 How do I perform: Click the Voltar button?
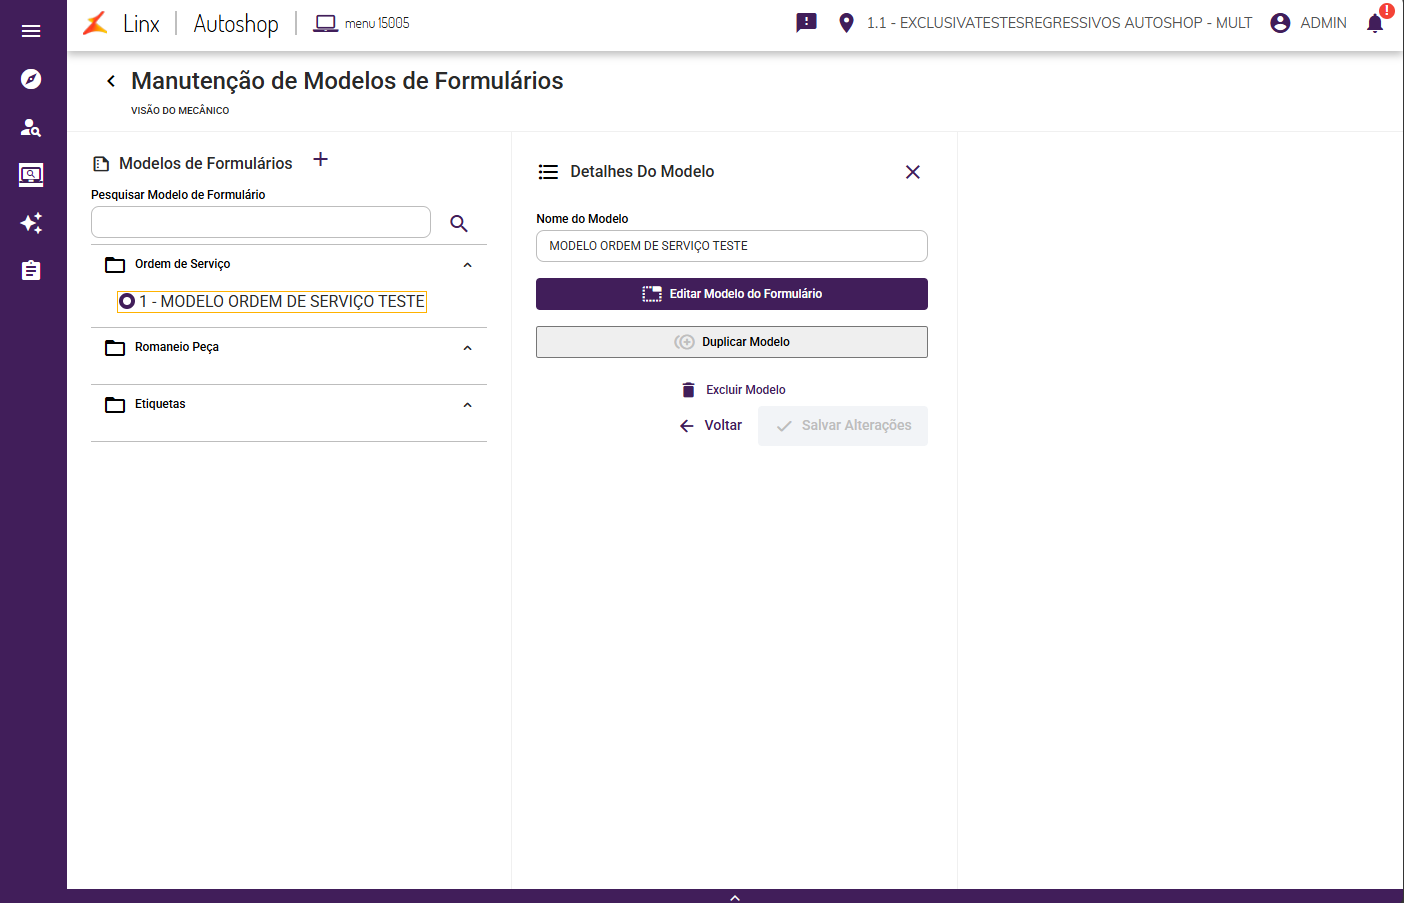point(711,426)
